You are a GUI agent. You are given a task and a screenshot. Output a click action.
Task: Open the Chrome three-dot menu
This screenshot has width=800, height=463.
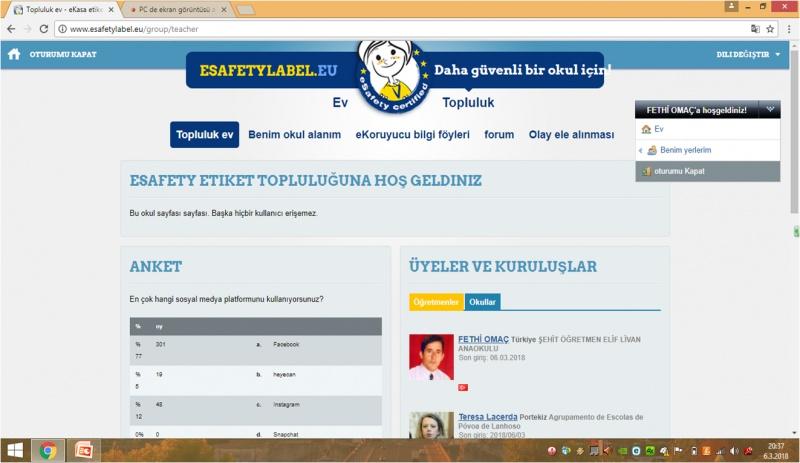pos(788,29)
